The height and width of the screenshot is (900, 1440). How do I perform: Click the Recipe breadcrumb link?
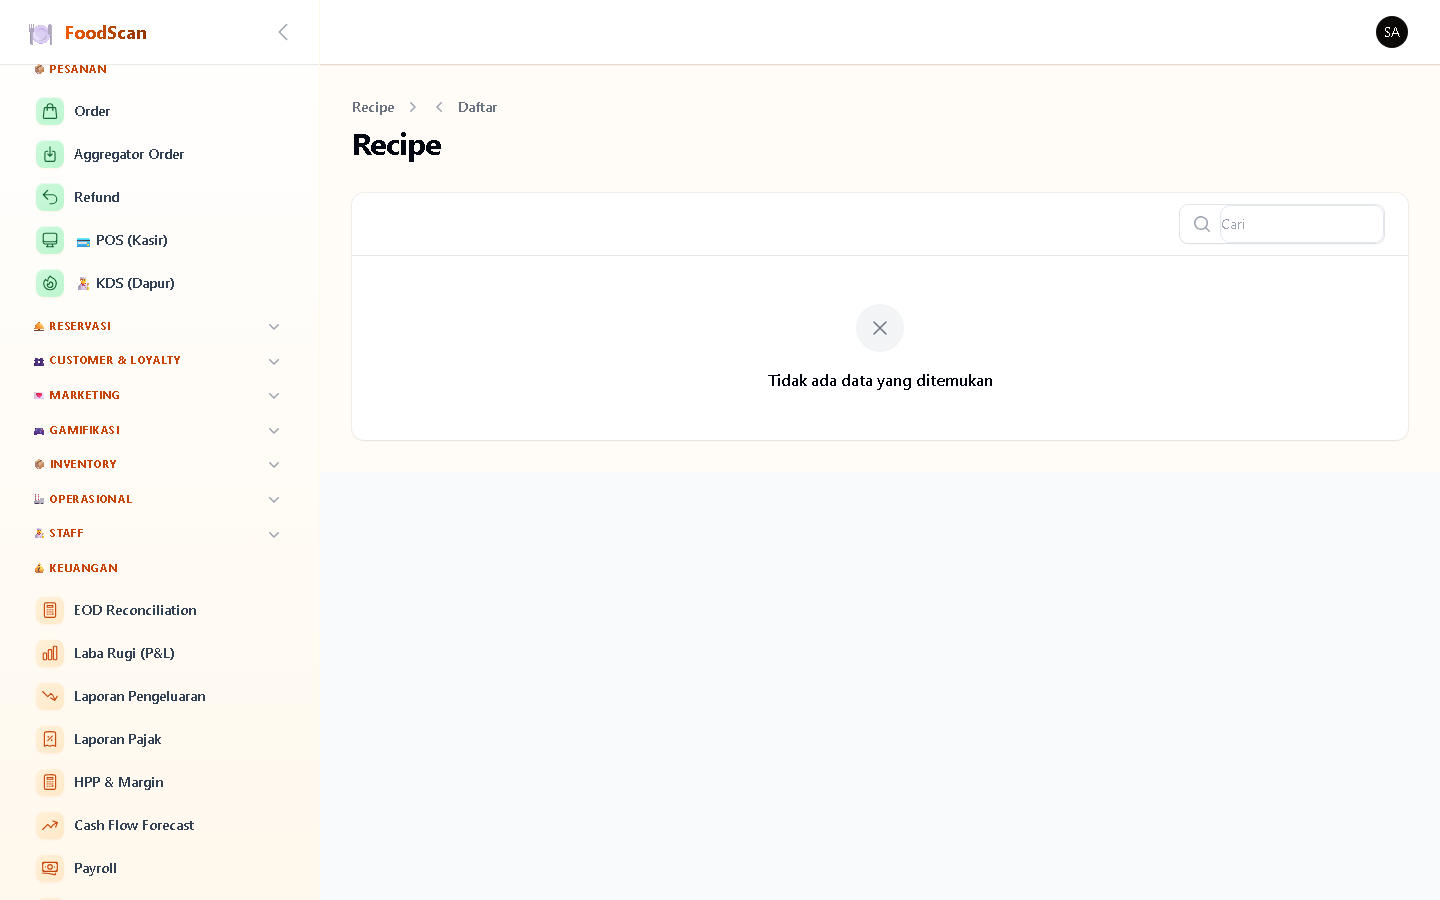click(x=373, y=107)
